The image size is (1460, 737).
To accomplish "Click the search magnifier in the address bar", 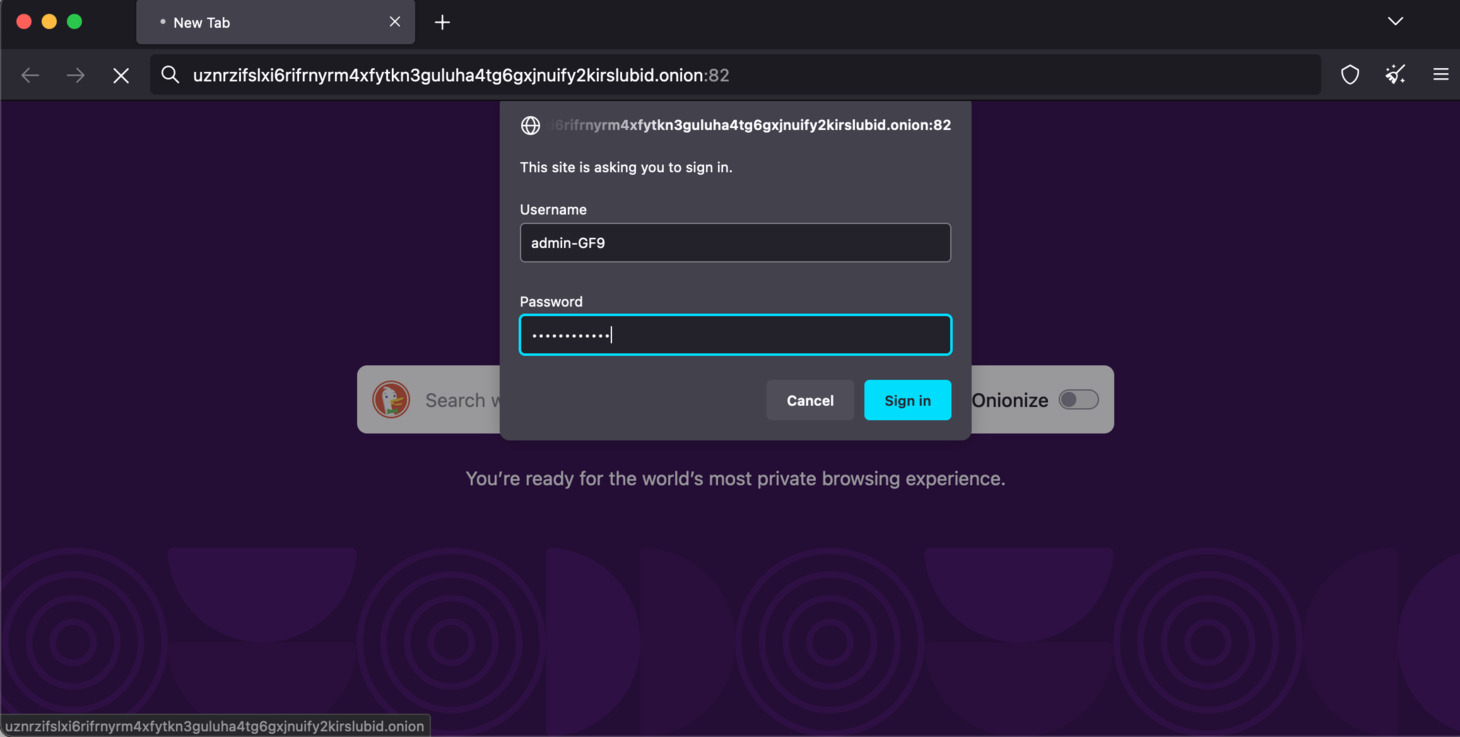I will pyautogui.click(x=170, y=75).
